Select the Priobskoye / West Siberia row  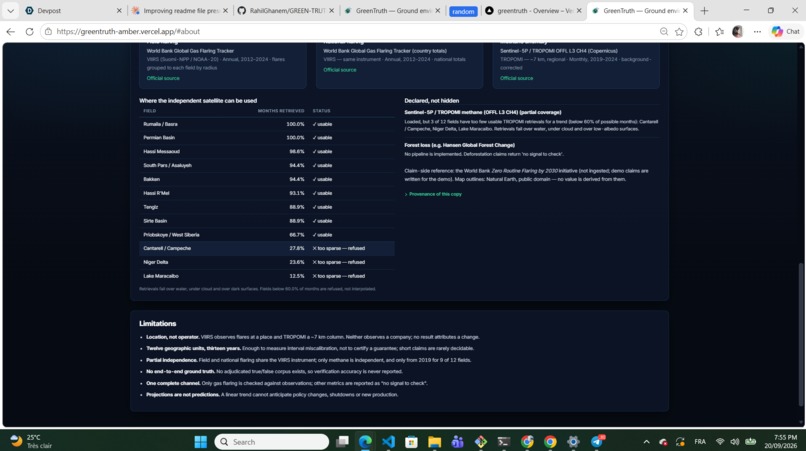[267, 235]
